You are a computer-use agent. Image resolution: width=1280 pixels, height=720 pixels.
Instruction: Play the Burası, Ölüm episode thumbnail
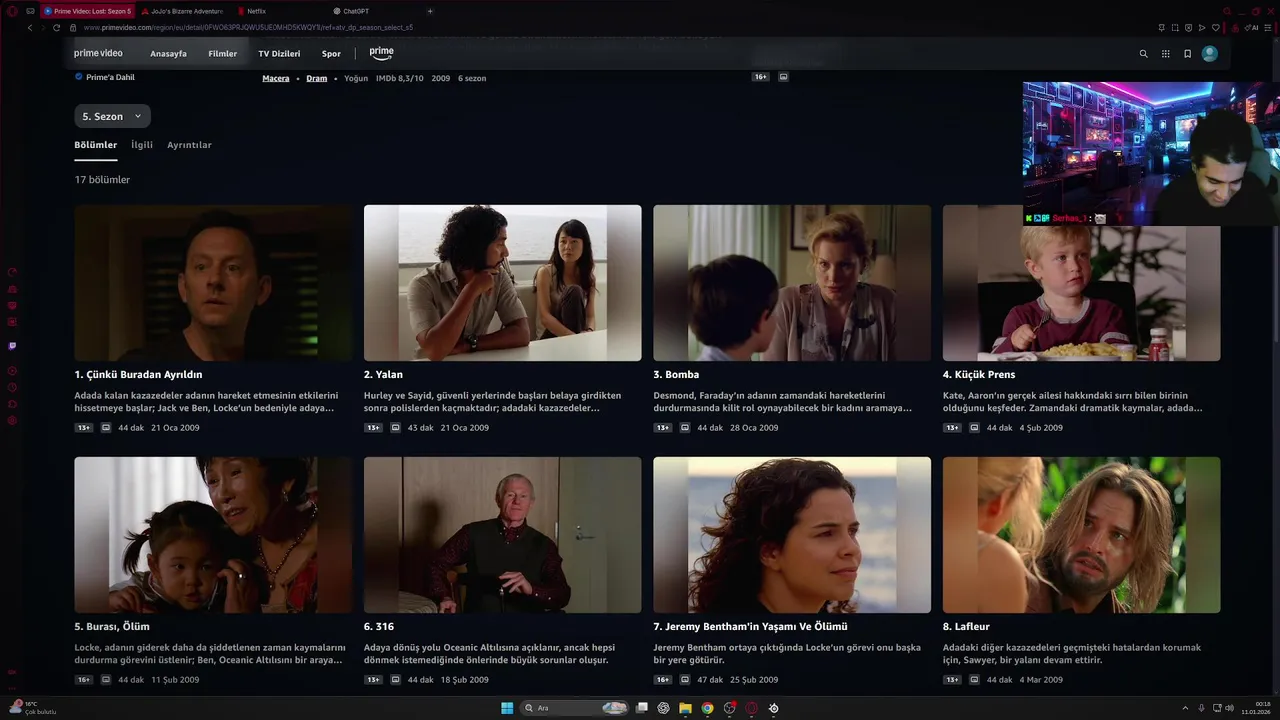click(x=213, y=535)
